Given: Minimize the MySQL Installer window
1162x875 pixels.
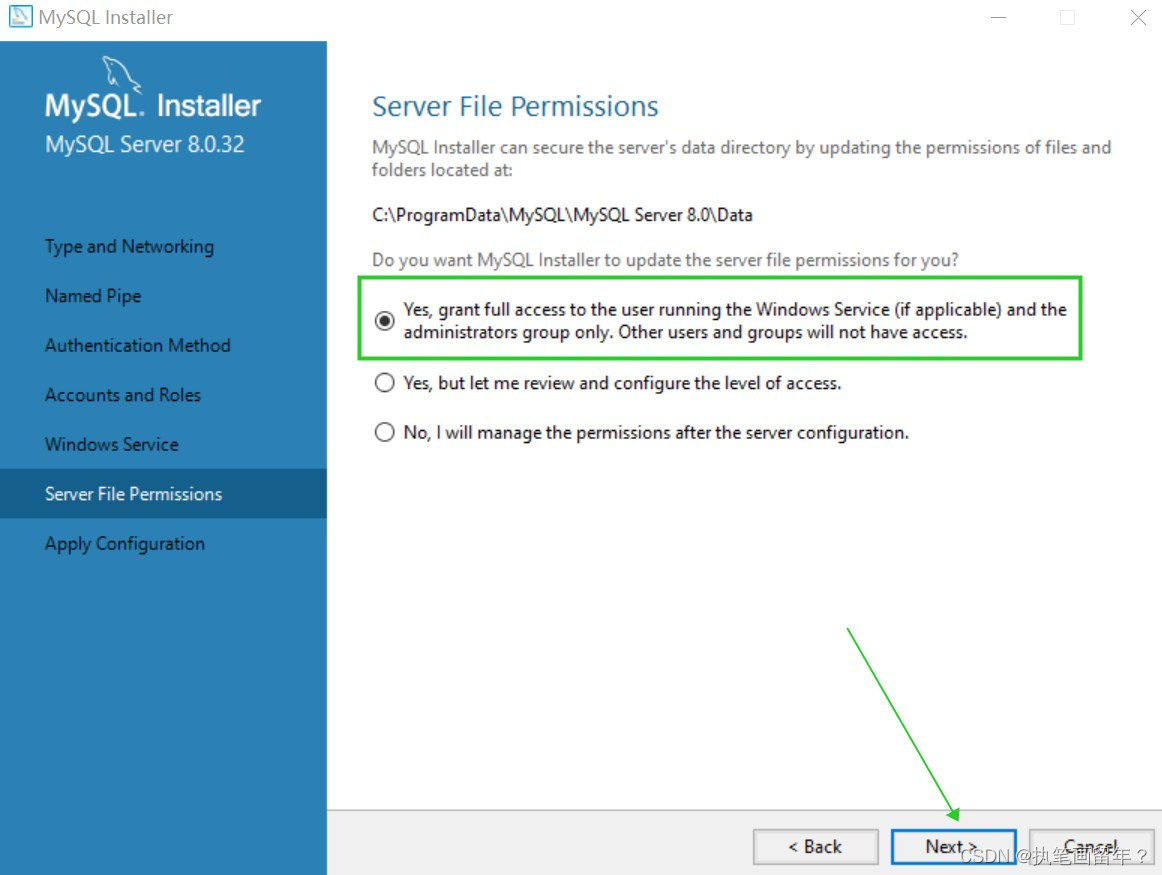Looking at the screenshot, I should tap(998, 17).
